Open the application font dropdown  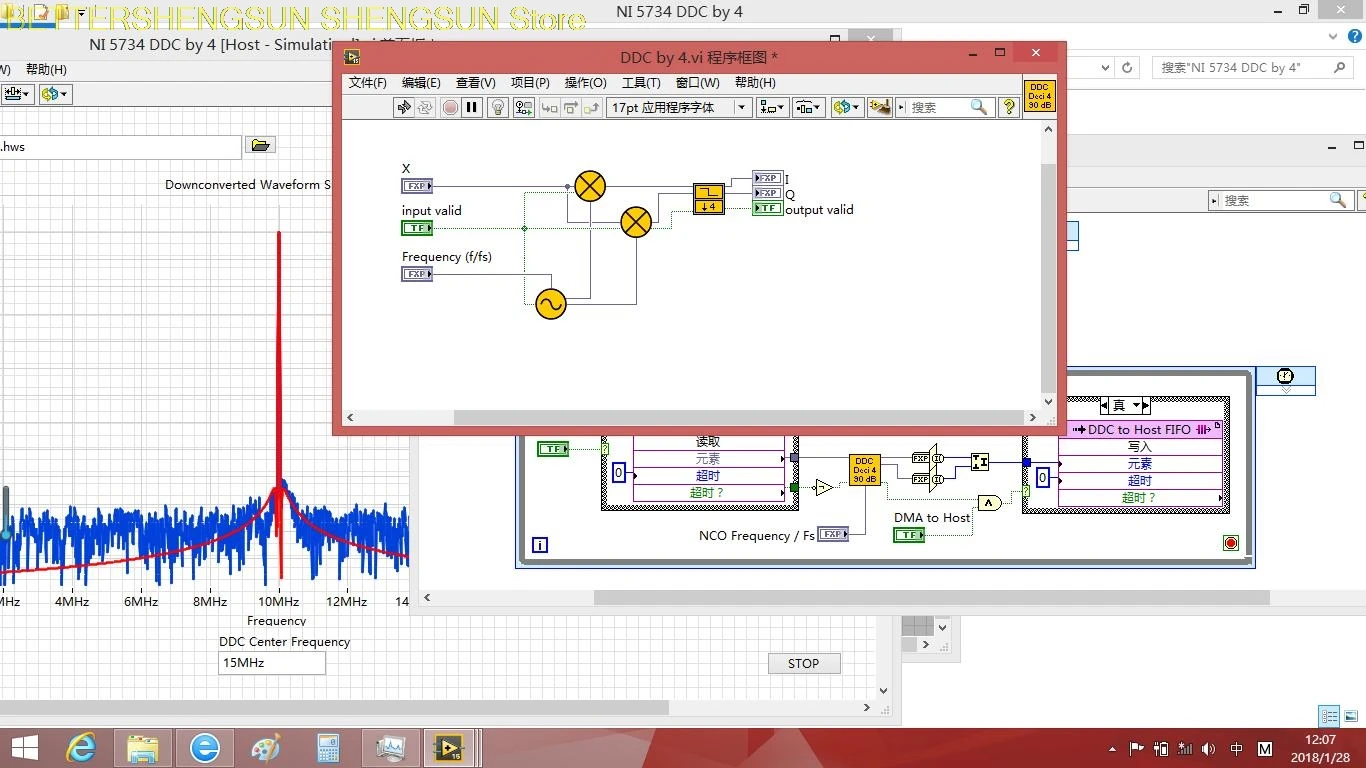[x=740, y=107]
